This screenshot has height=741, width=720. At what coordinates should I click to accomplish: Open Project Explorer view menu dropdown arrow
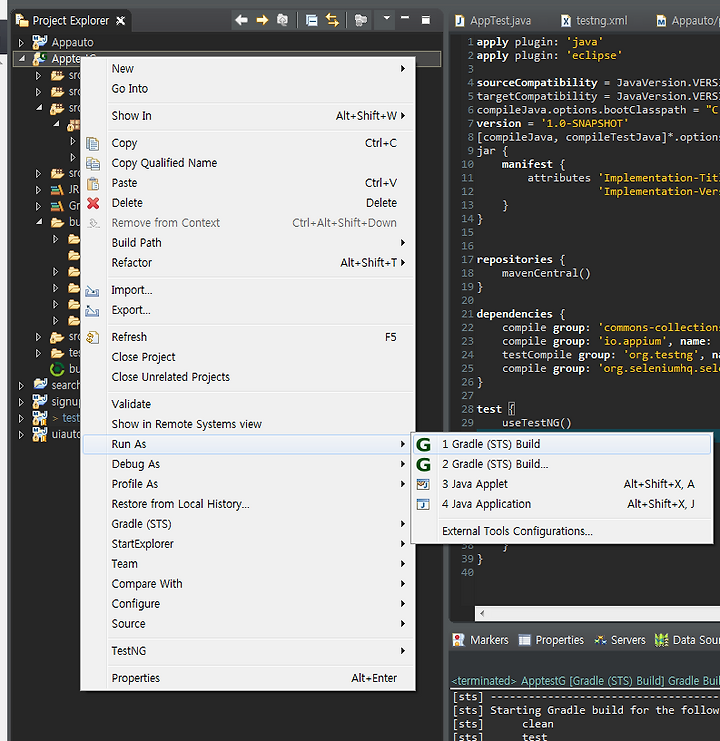(386, 18)
